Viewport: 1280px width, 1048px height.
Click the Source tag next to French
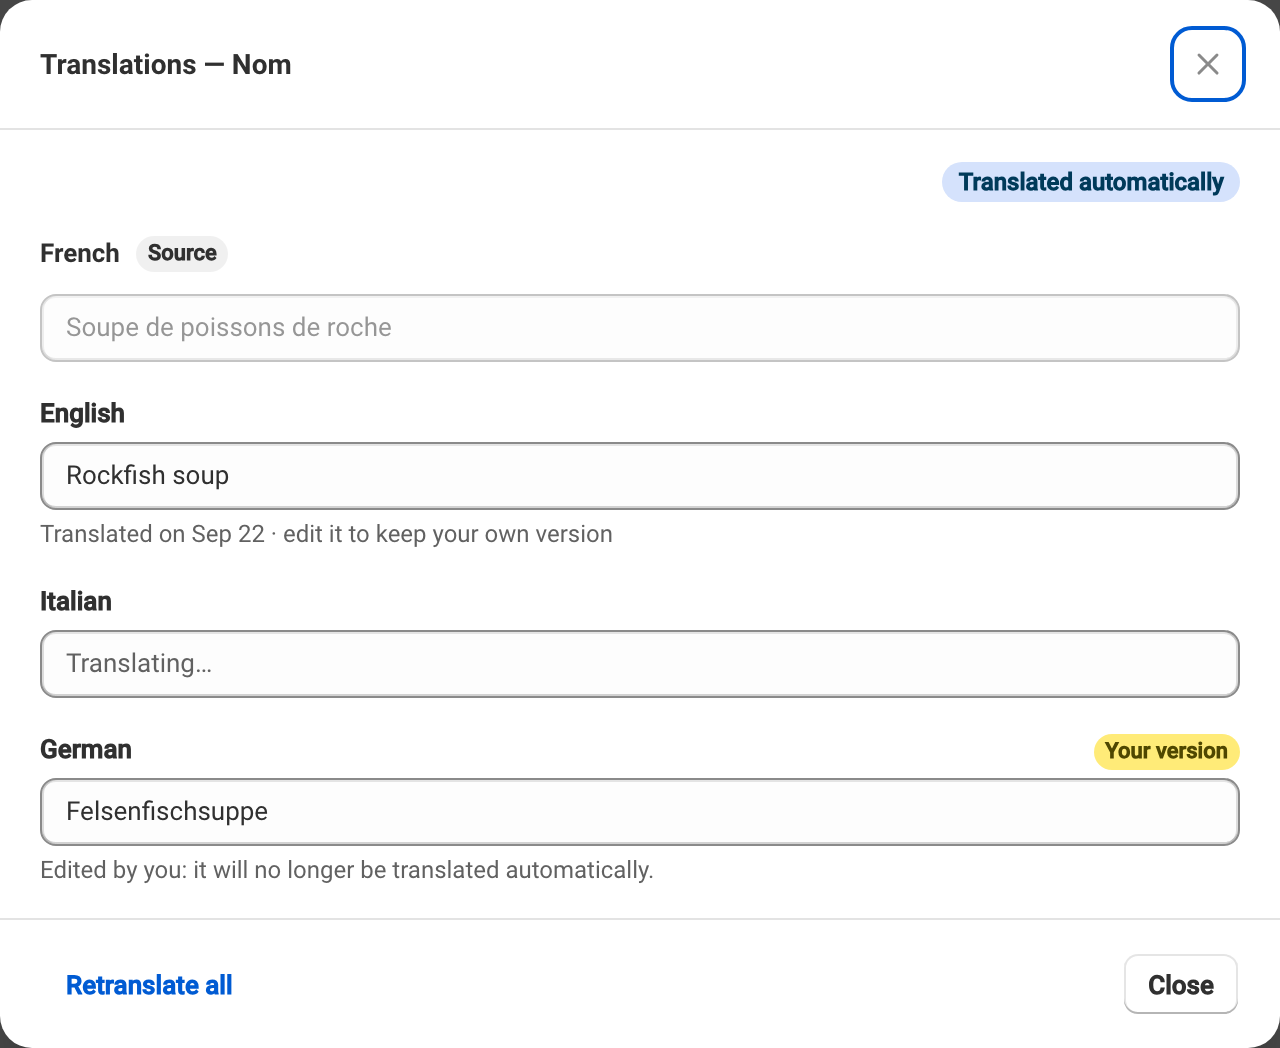[182, 253]
